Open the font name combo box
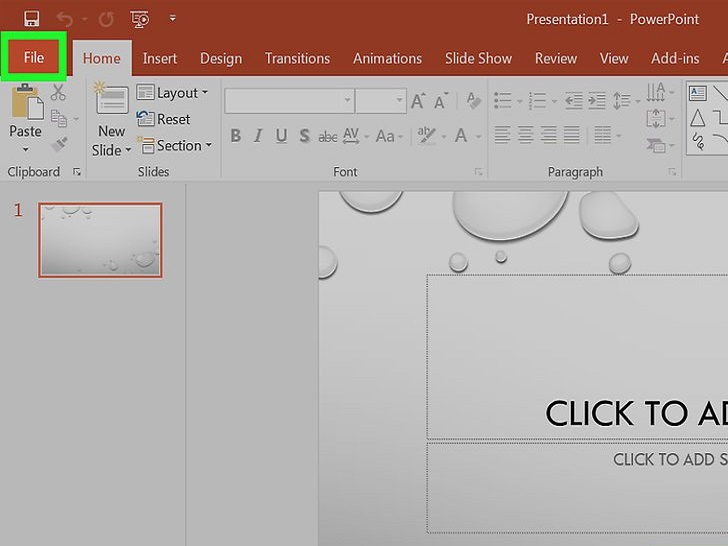728x546 pixels. (x=289, y=101)
